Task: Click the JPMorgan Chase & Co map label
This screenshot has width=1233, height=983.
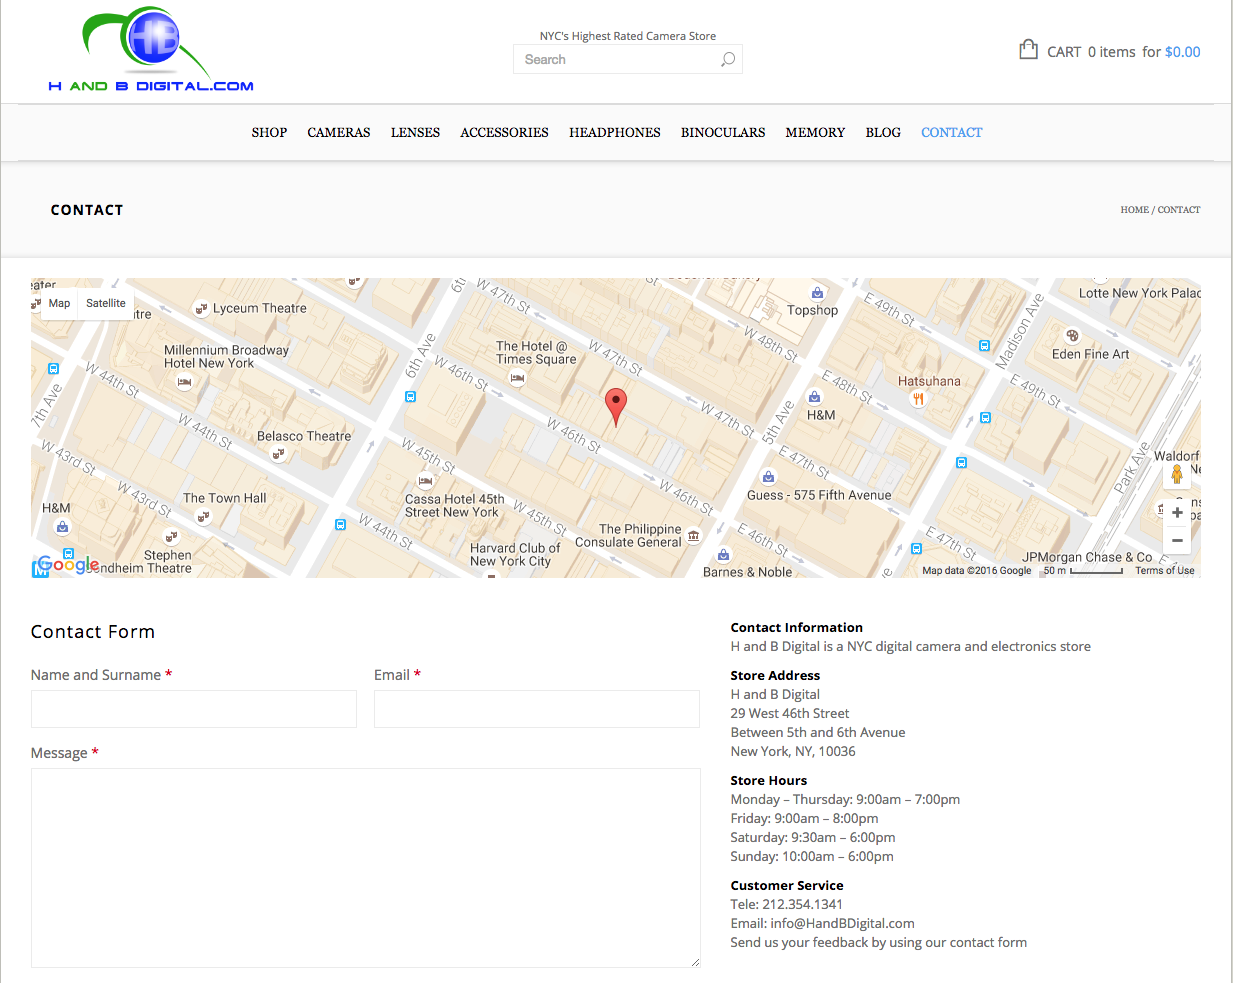Action: 1087,557
